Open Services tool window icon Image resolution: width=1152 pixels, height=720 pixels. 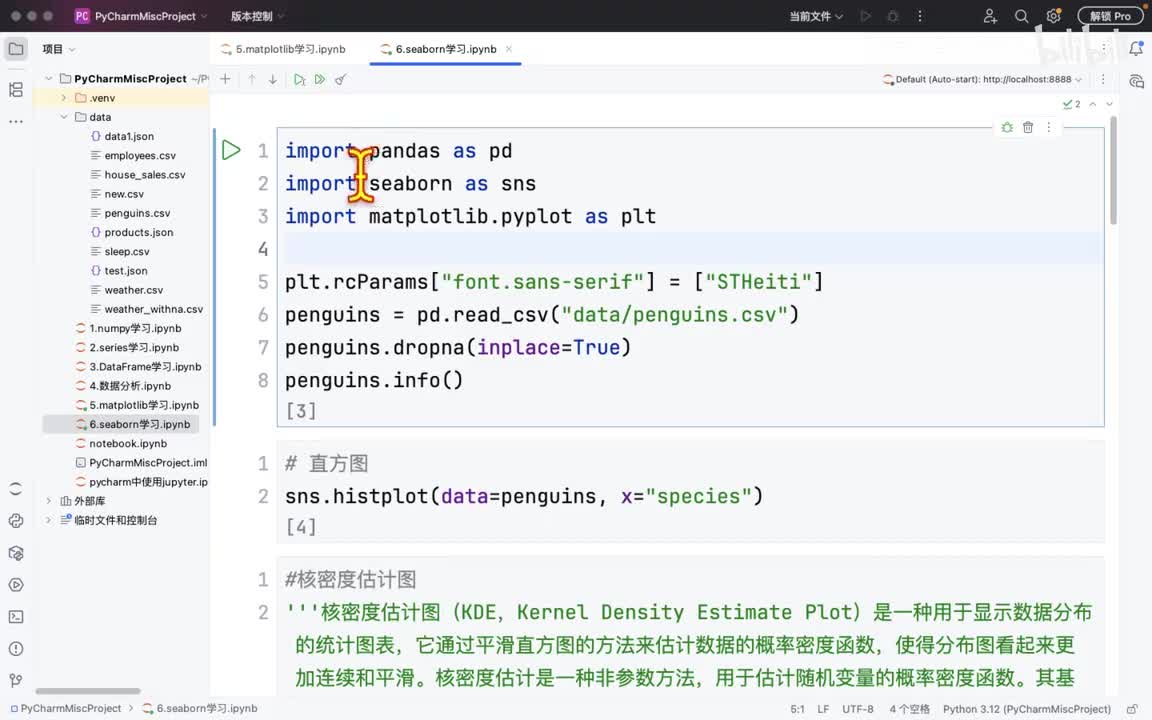15,585
